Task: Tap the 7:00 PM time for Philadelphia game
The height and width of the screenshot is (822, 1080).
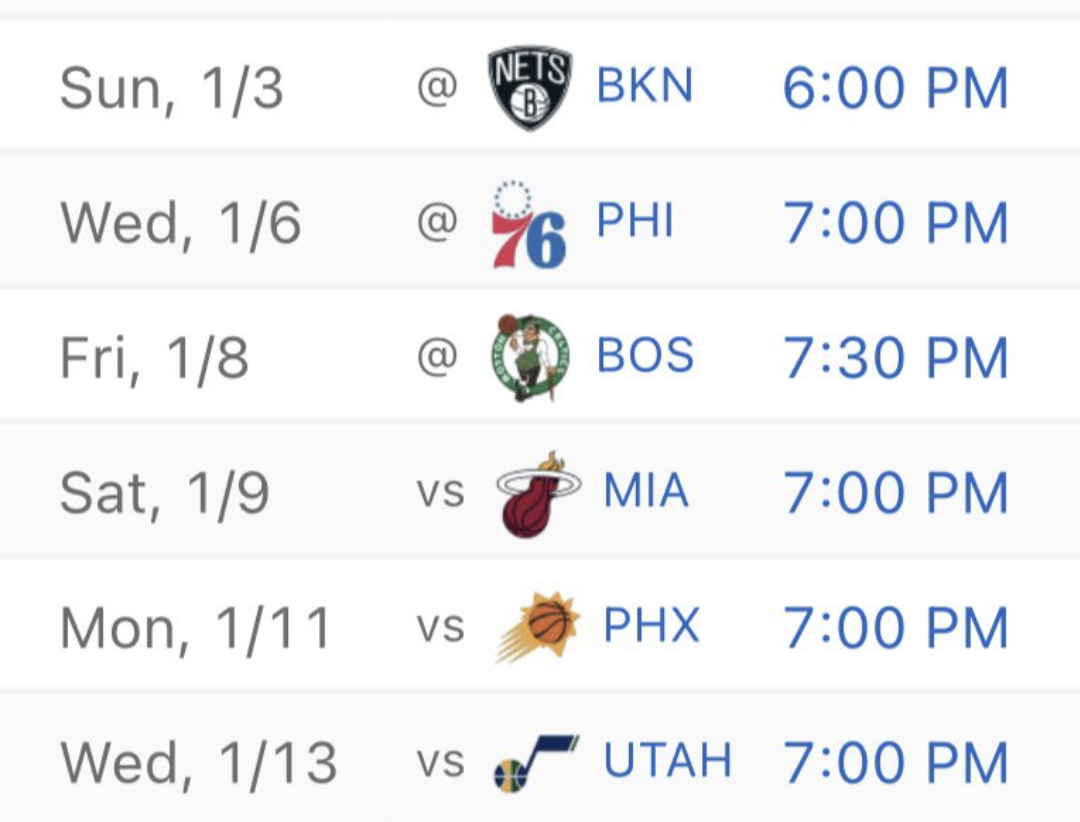Action: 895,224
